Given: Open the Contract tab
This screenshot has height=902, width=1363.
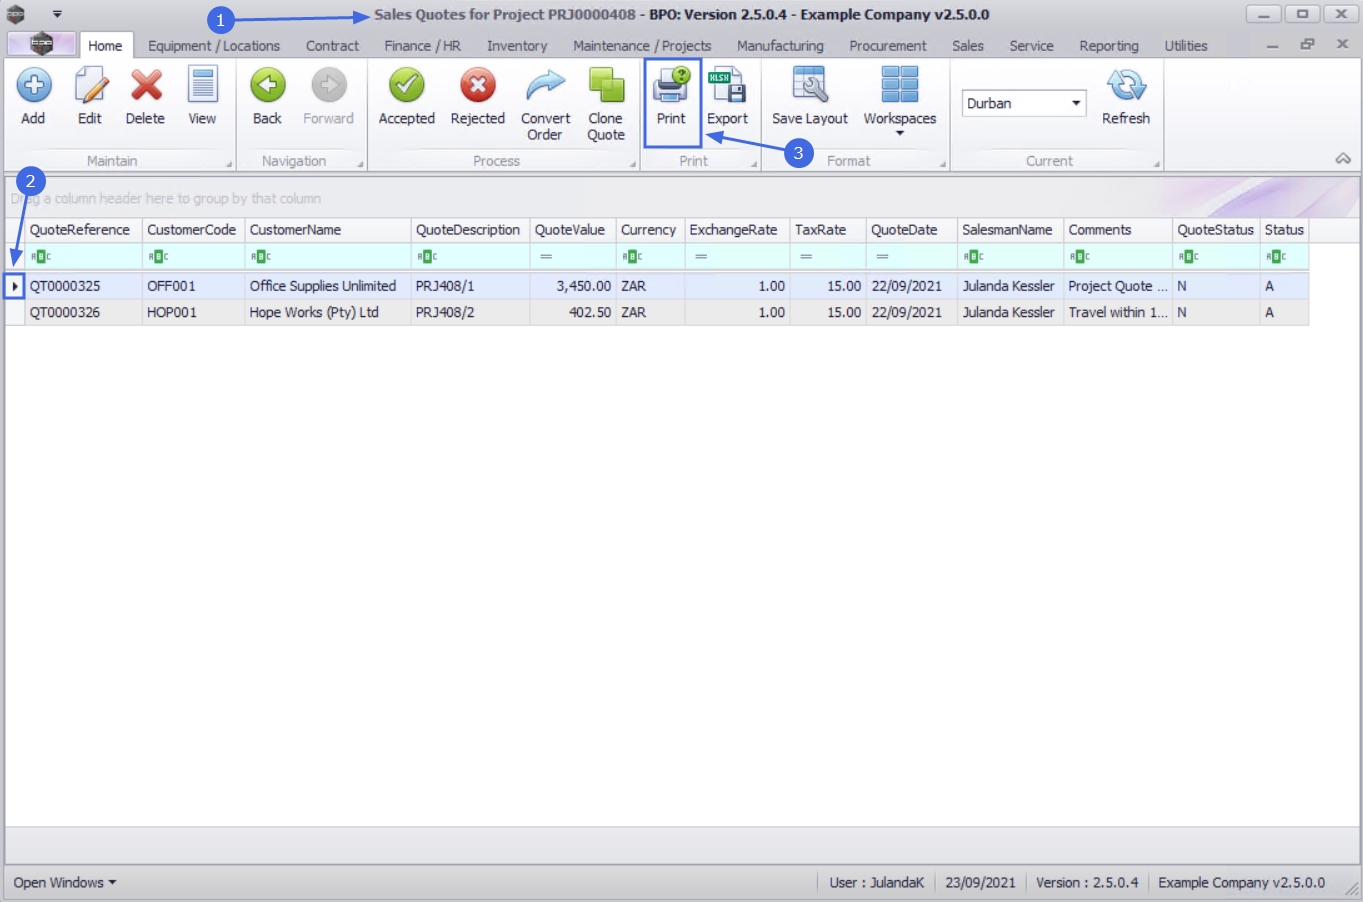Looking at the screenshot, I should click(x=332, y=46).
